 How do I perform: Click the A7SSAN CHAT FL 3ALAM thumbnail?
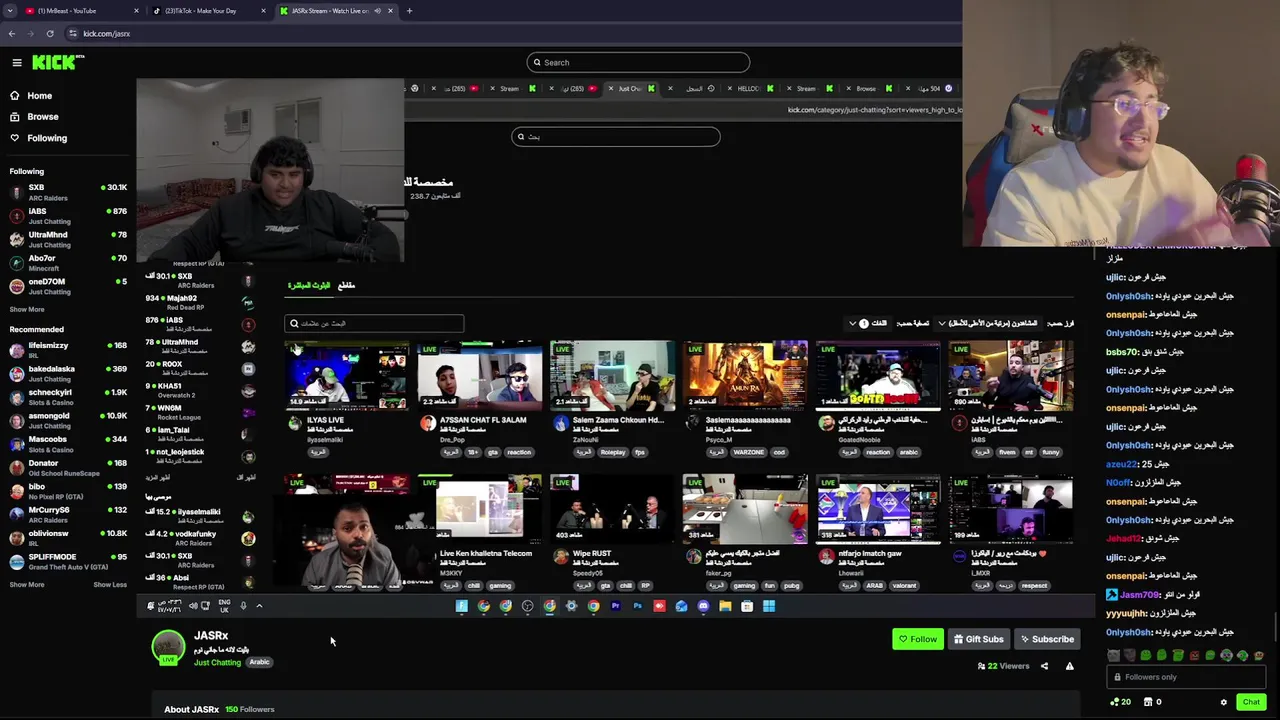480,376
